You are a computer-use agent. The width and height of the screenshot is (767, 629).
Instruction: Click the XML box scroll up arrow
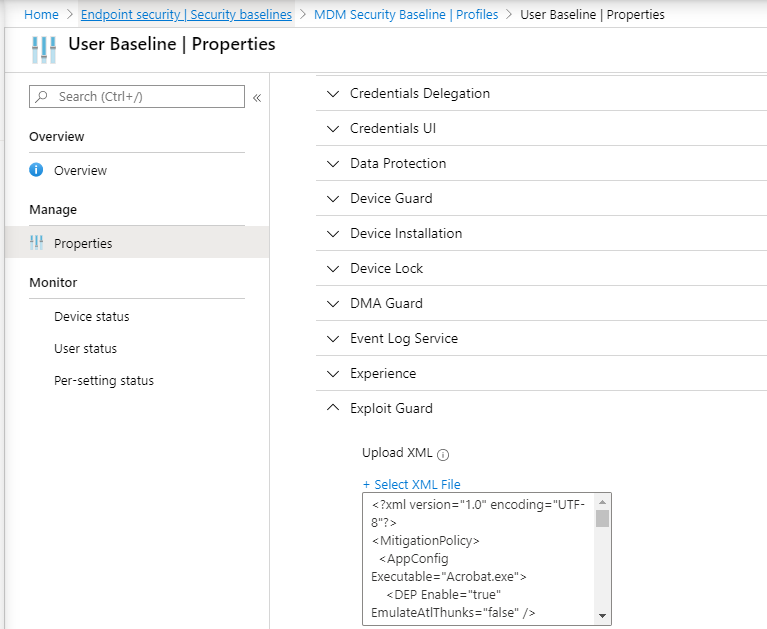pyautogui.click(x=603, y=502)
